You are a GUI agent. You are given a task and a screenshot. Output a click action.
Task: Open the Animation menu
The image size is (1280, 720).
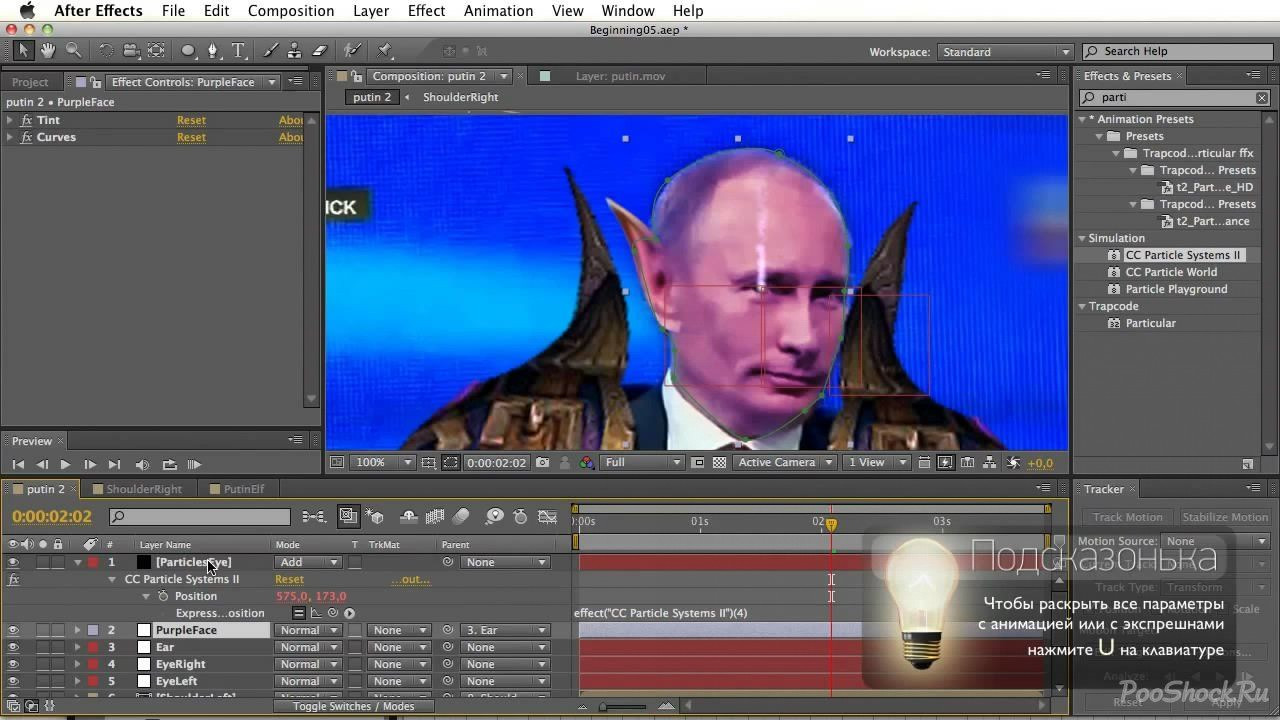pos(498,11)
